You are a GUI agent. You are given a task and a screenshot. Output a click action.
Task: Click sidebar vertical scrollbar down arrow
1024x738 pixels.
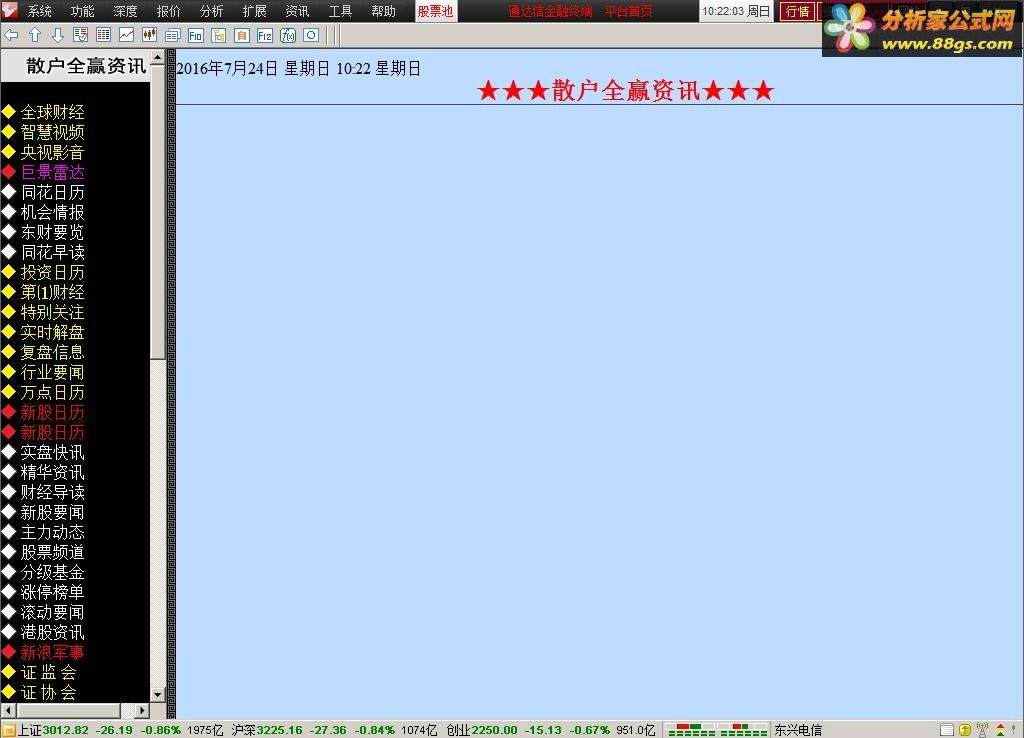click(157, 695)
